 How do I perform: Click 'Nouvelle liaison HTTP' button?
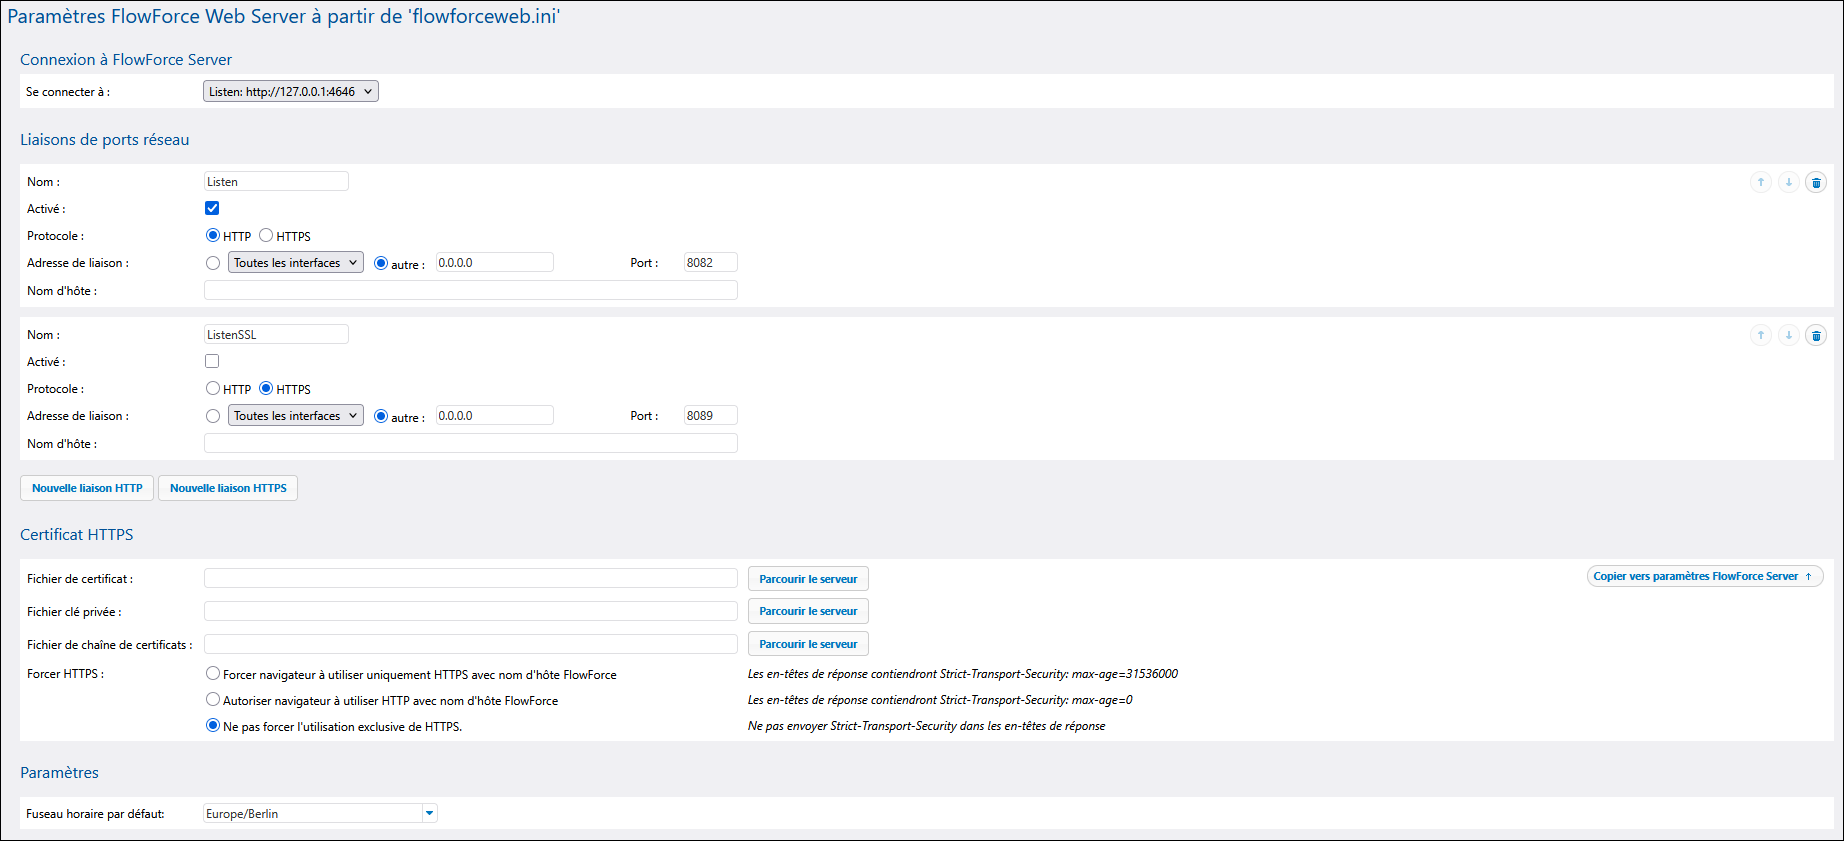(87, 488)
